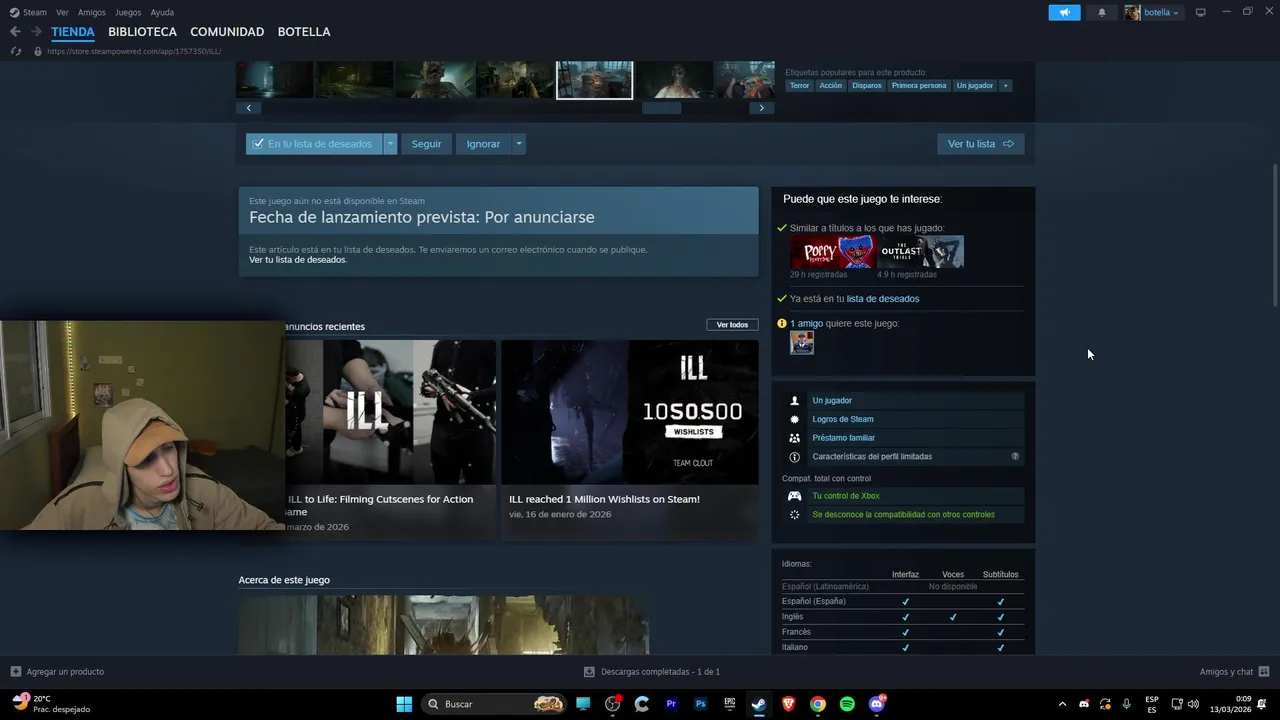Click the Seguir button
This screenshot has width=1280, height=720.
426,144
